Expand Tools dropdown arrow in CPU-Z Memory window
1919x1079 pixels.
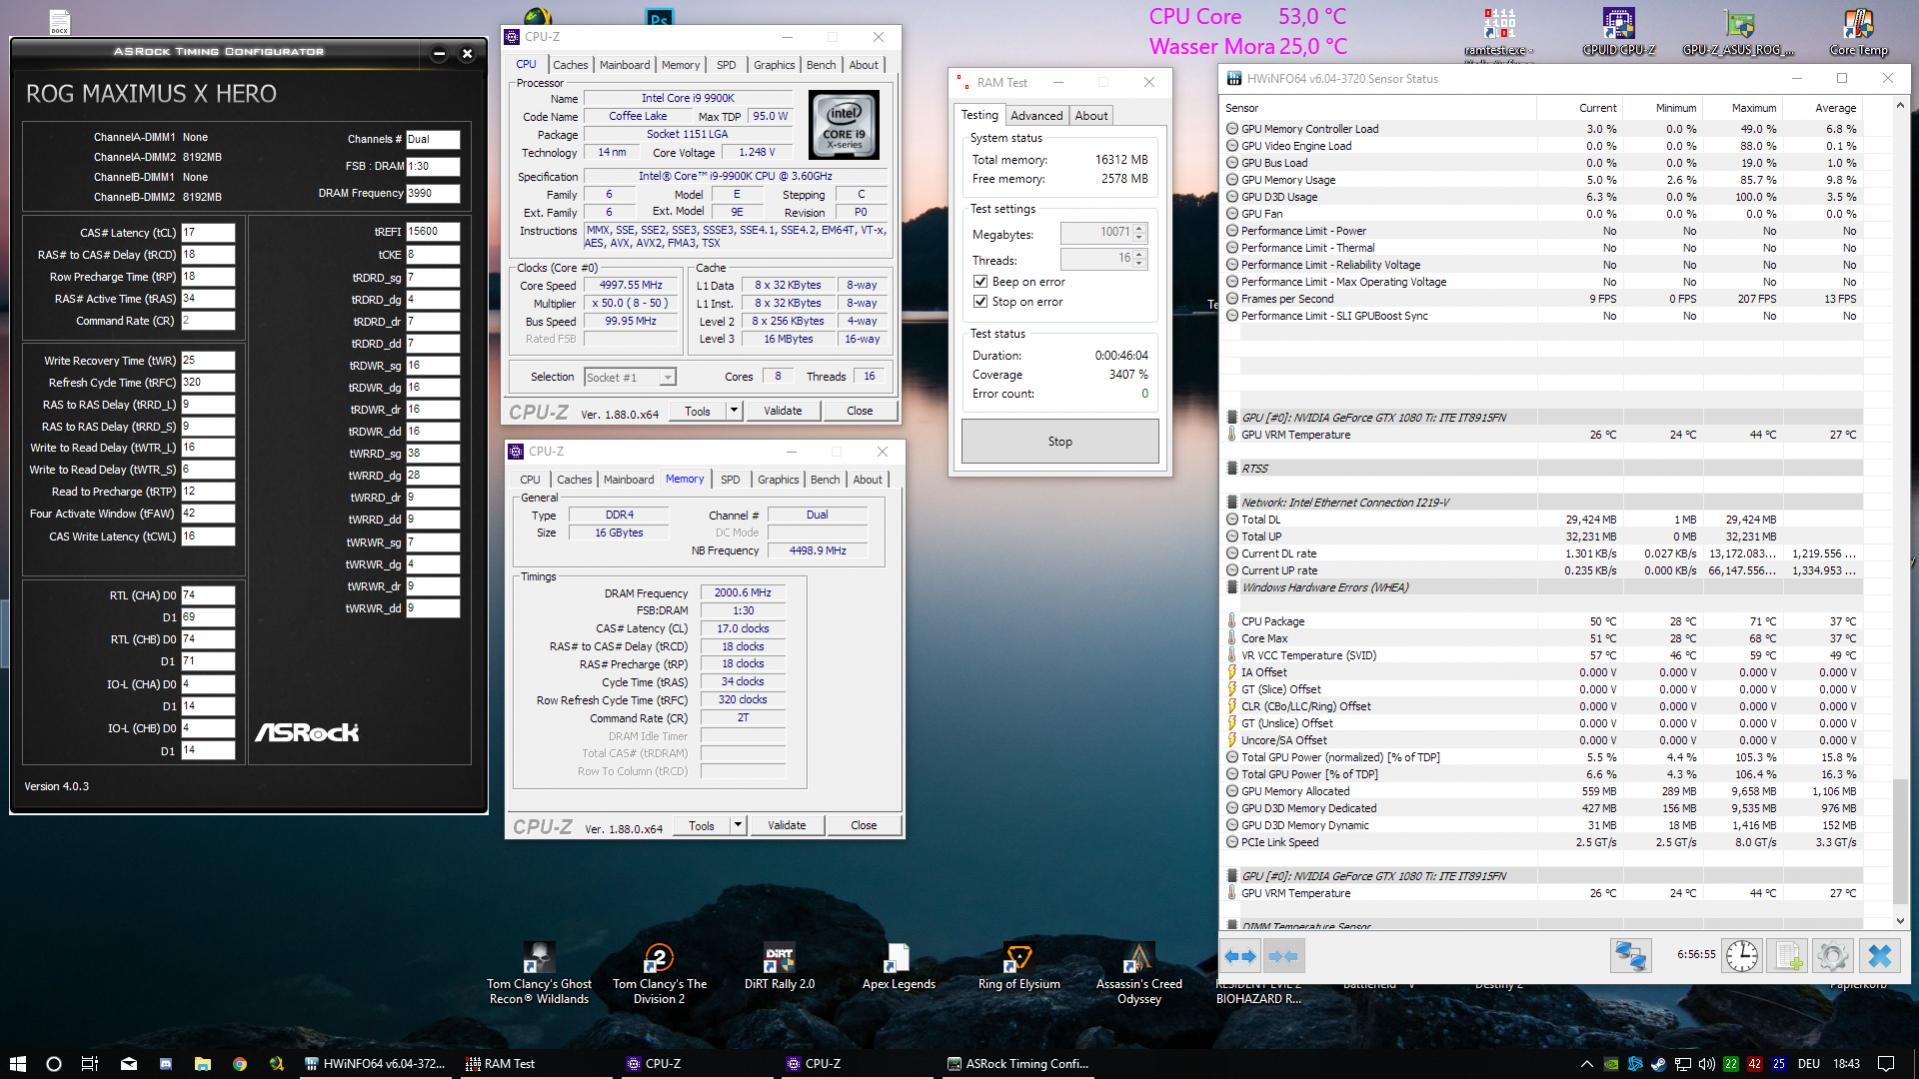tap(737, 825)
